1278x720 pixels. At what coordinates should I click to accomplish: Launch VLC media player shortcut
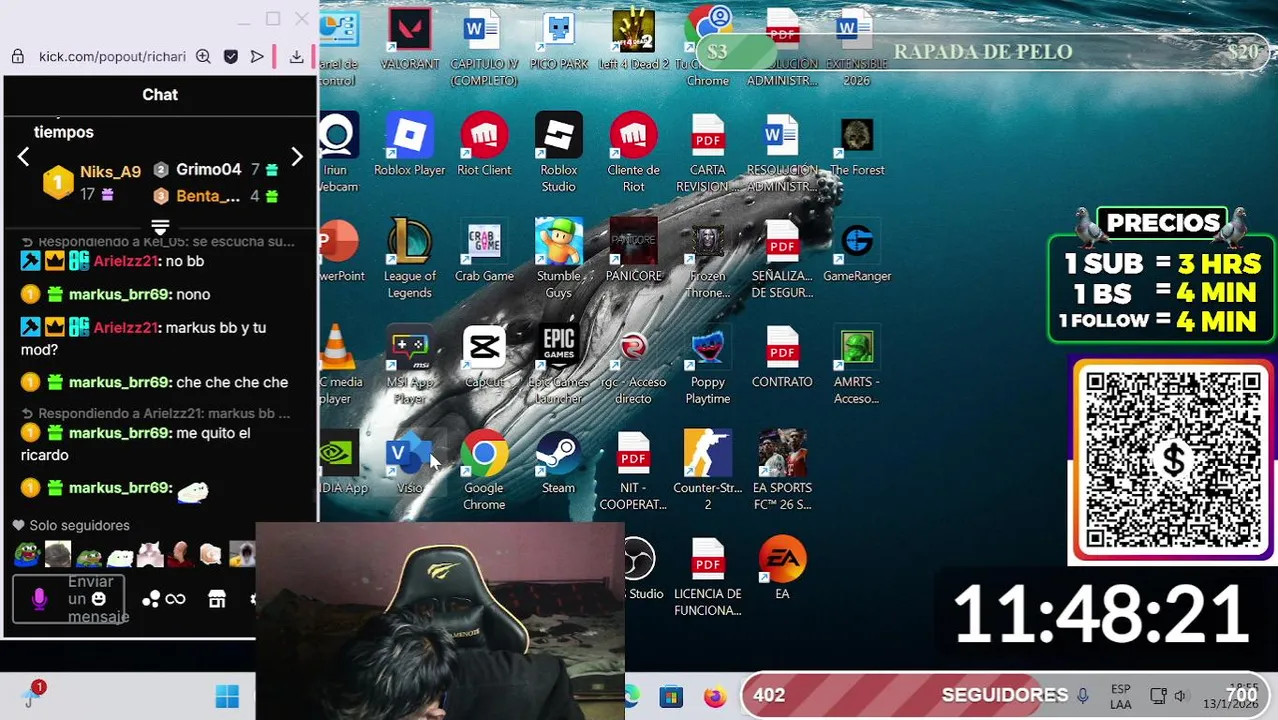point(339,366)
